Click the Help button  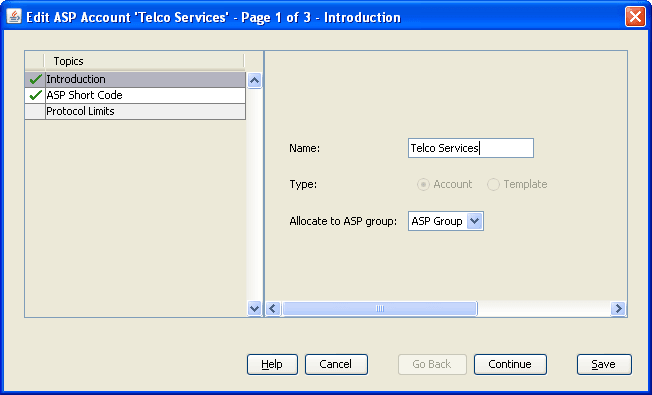(272, 364)
